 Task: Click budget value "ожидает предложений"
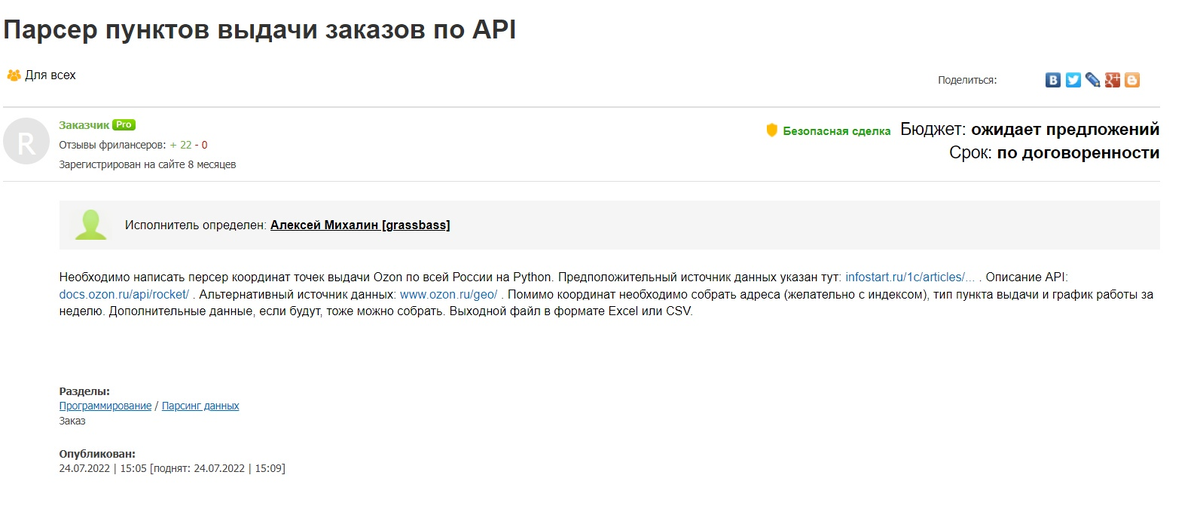pos(1065,129)
